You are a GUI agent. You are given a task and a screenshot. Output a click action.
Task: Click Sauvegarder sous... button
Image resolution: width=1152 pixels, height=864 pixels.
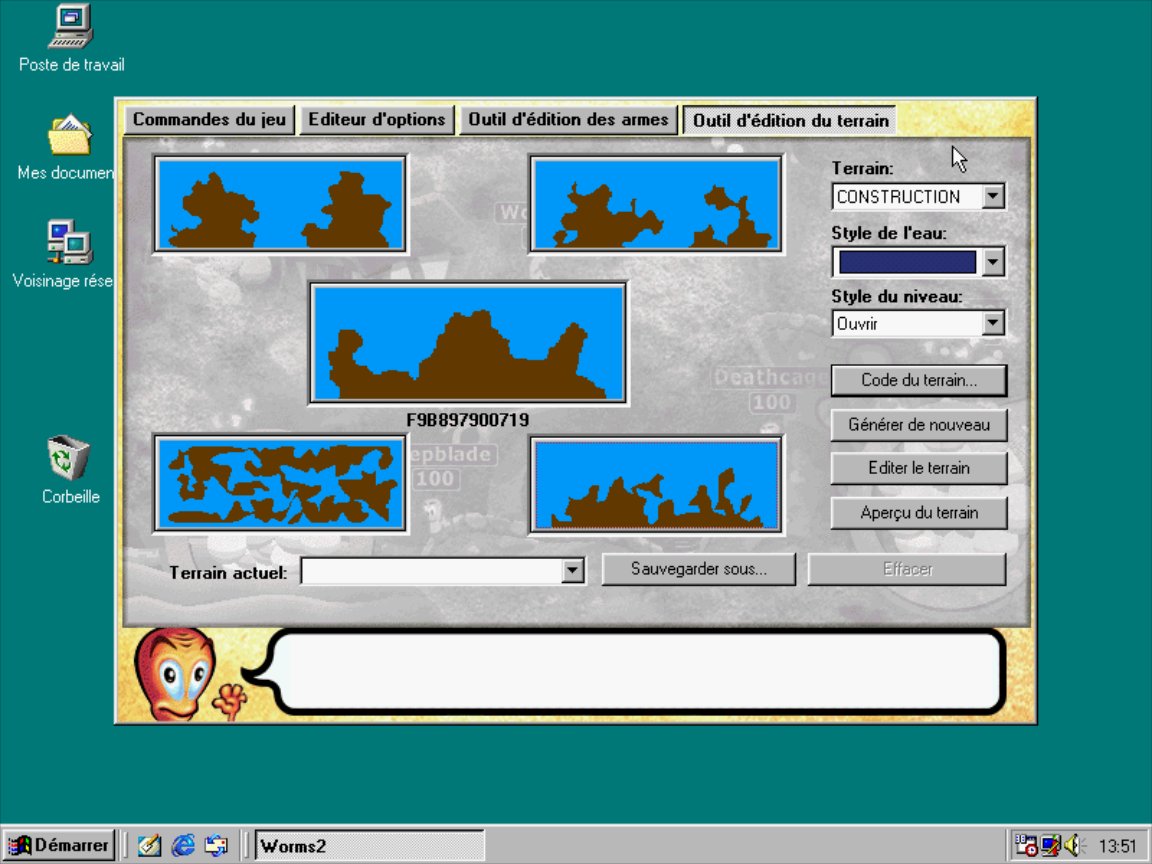coord(698,569)
